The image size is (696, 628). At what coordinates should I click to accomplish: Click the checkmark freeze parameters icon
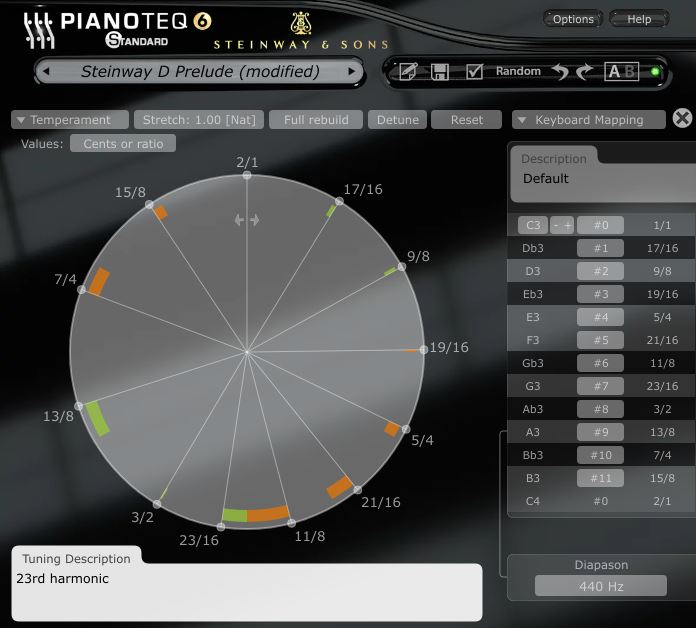click(474, 71)
